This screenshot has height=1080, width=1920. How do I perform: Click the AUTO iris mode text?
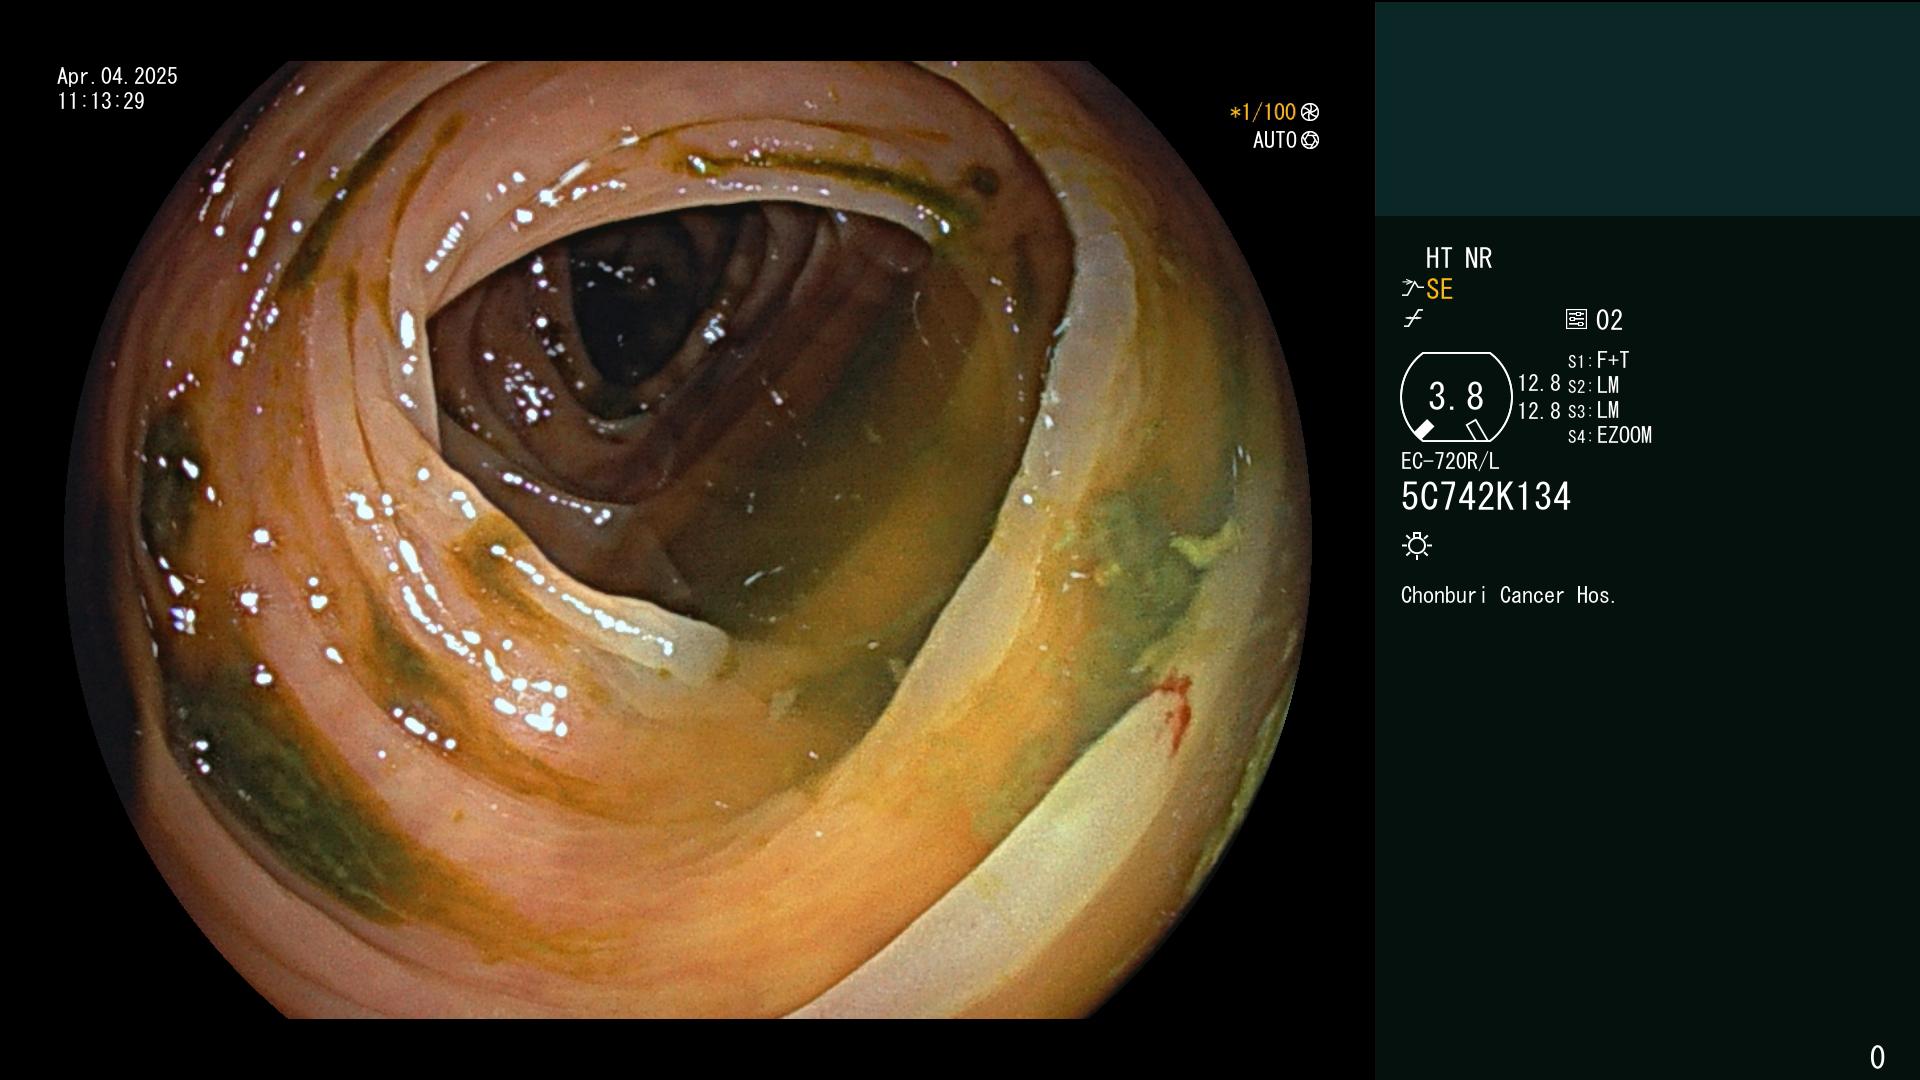1274,140
